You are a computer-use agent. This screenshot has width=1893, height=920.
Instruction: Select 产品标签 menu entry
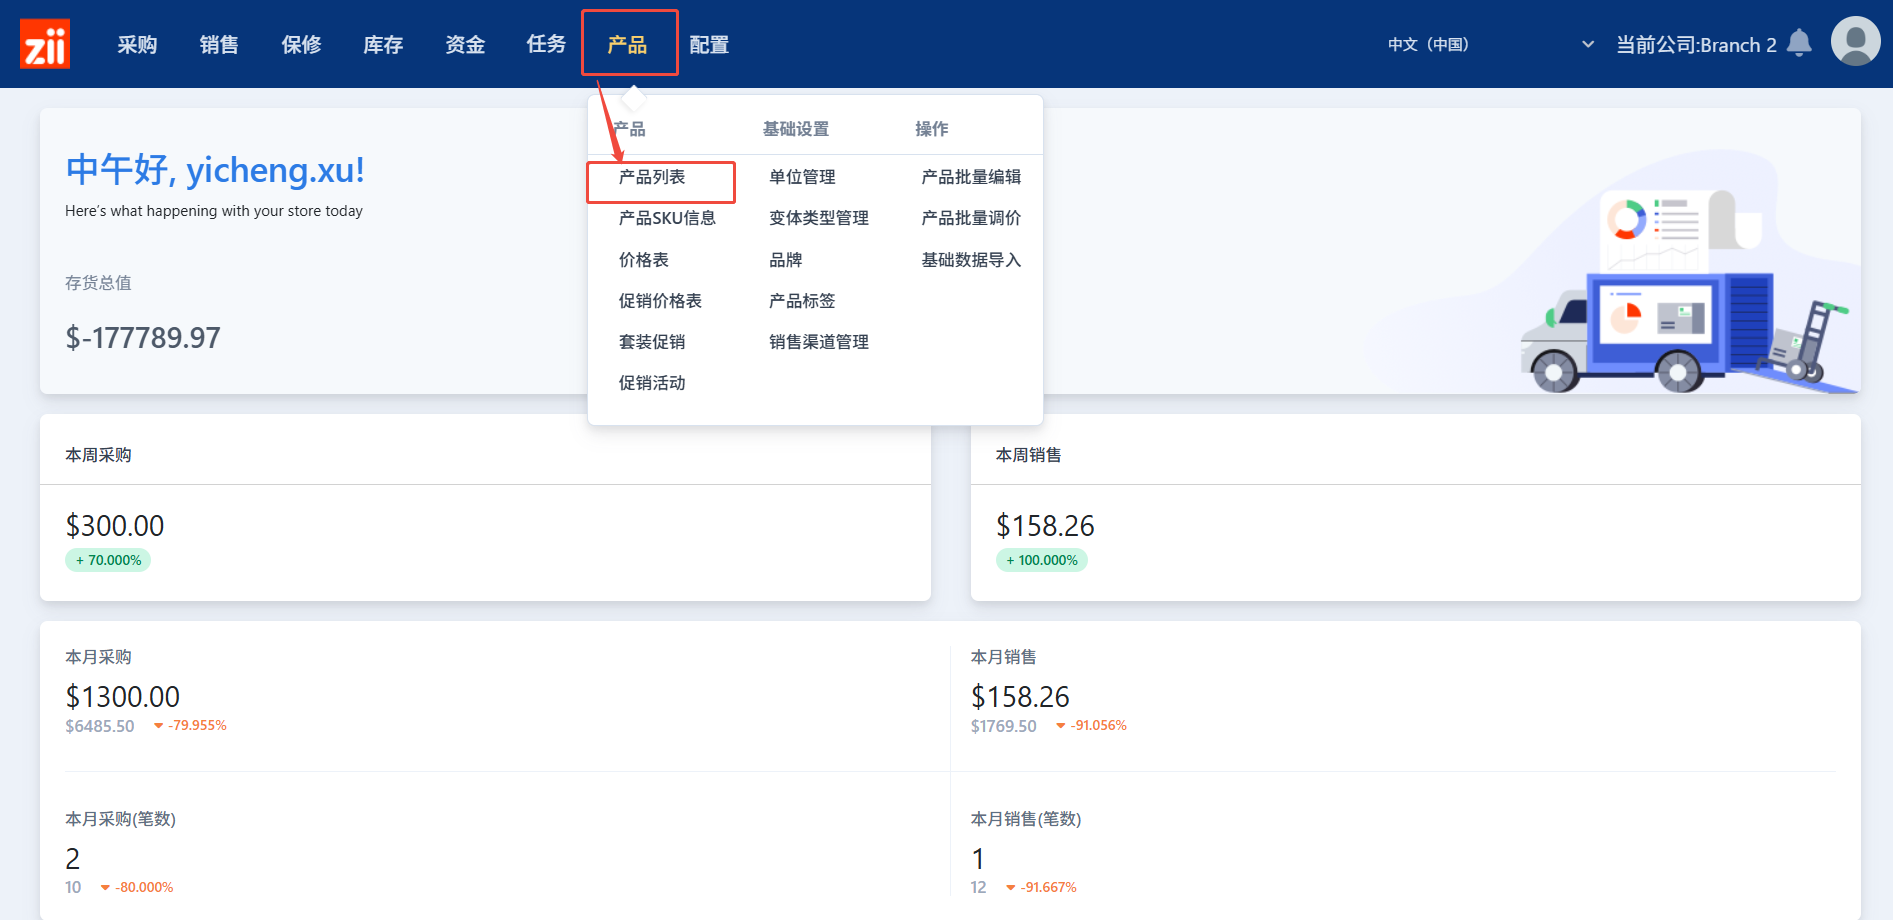(802, 301)
